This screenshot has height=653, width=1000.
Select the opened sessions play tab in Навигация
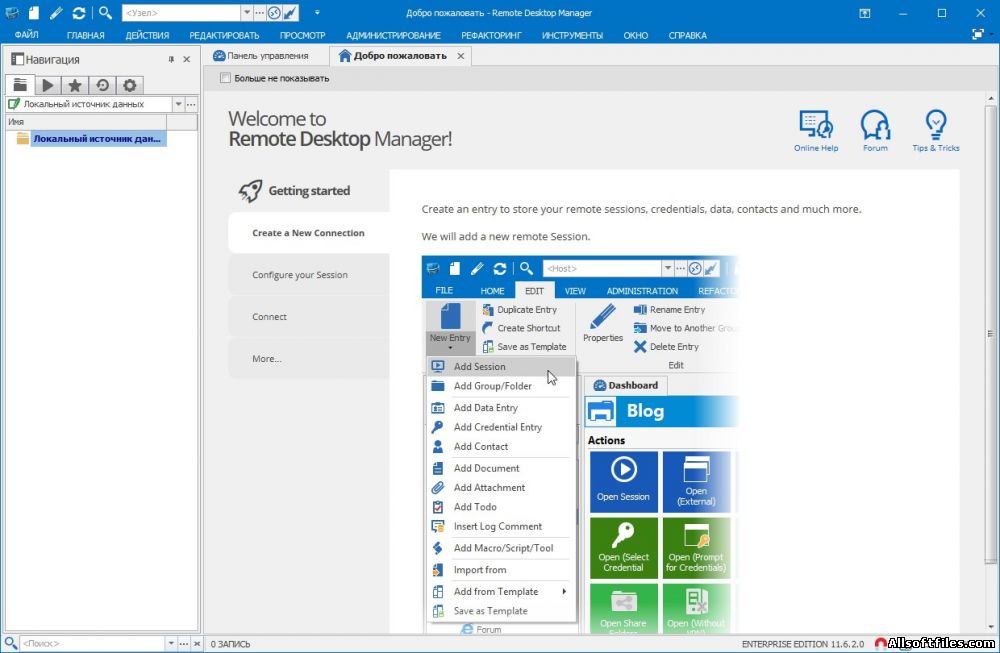click(x=48, y=85)
